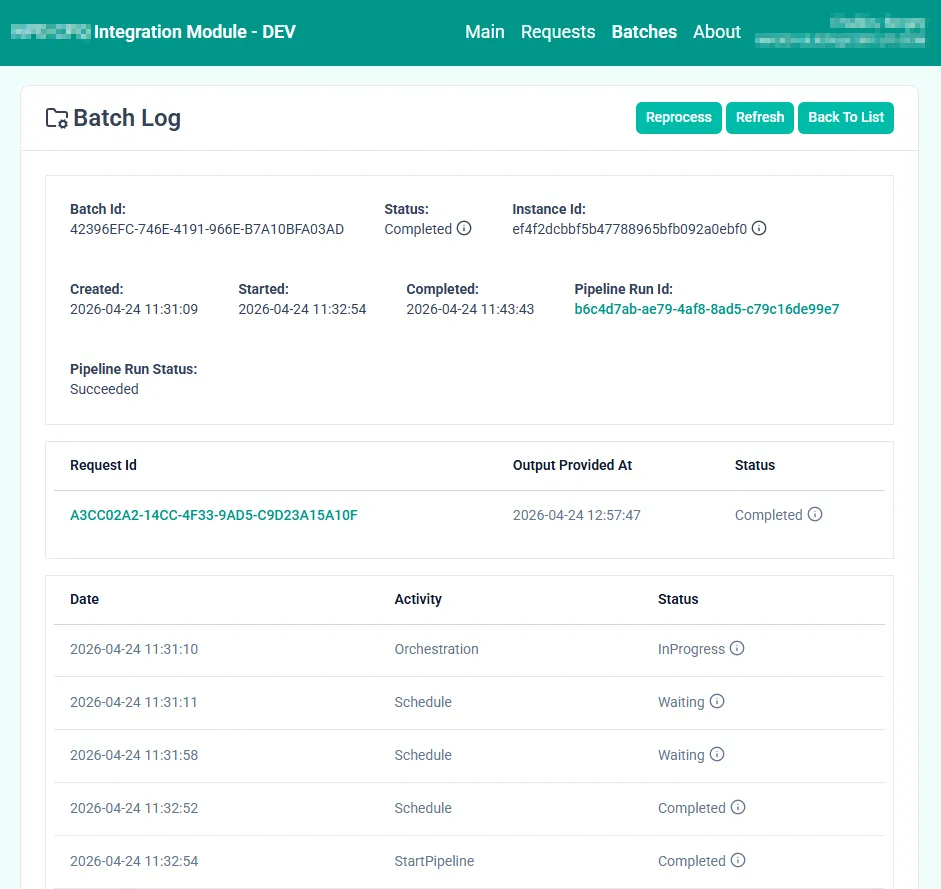Go to the Requests menu item
This screenshot has height=889, width=941.
click(x=558, y=32)
